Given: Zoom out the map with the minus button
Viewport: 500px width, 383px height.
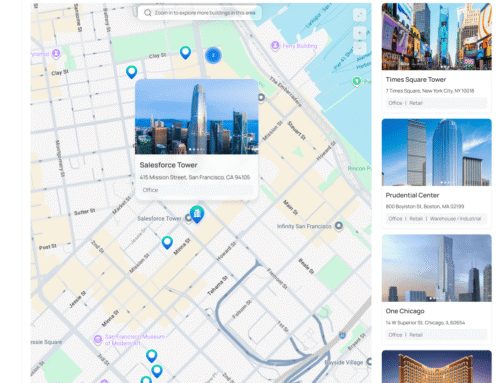Looking at the screenshot, I should pyautogui.click(x=359, y=48).
